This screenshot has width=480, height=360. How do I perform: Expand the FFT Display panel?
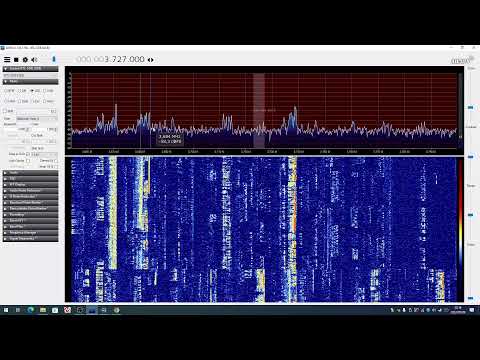pos(30,185)
